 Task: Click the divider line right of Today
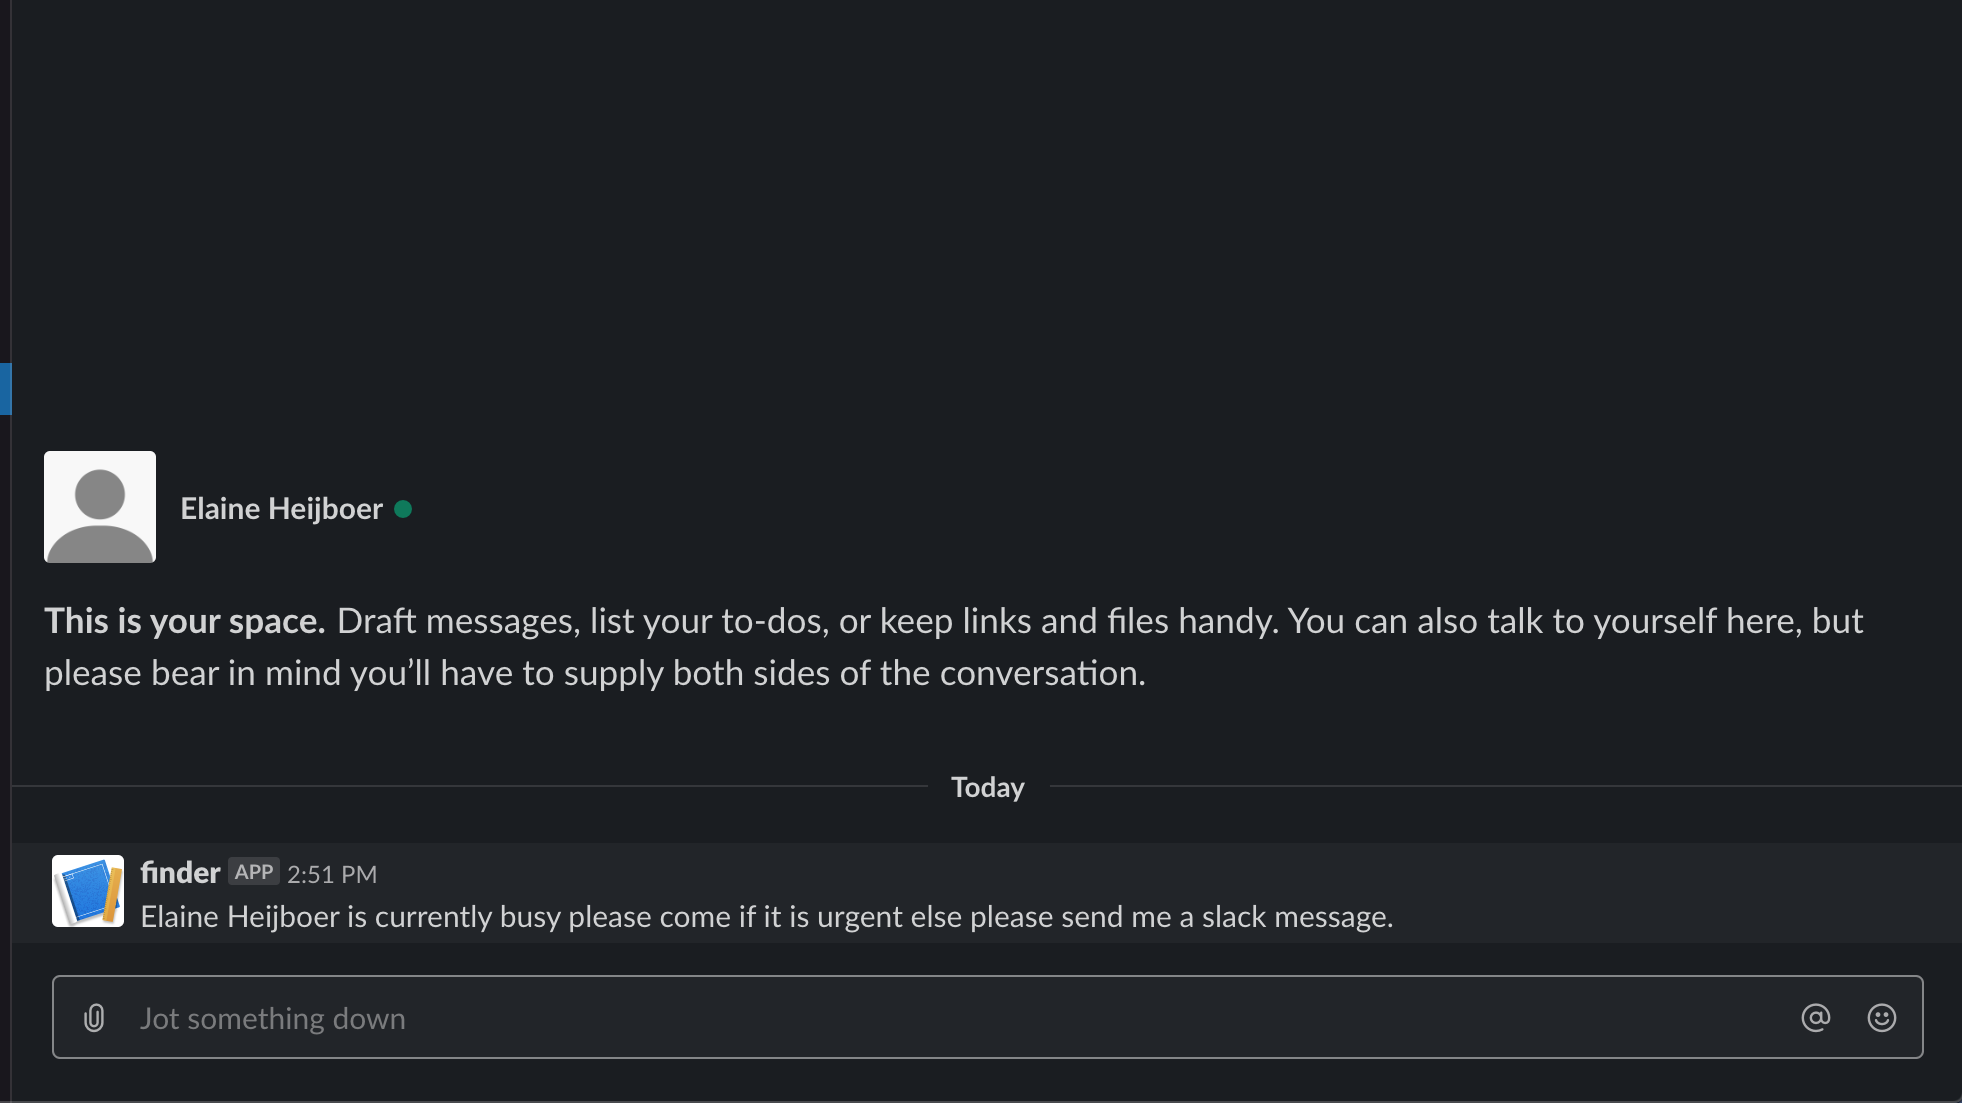[x=1506, y=786]
